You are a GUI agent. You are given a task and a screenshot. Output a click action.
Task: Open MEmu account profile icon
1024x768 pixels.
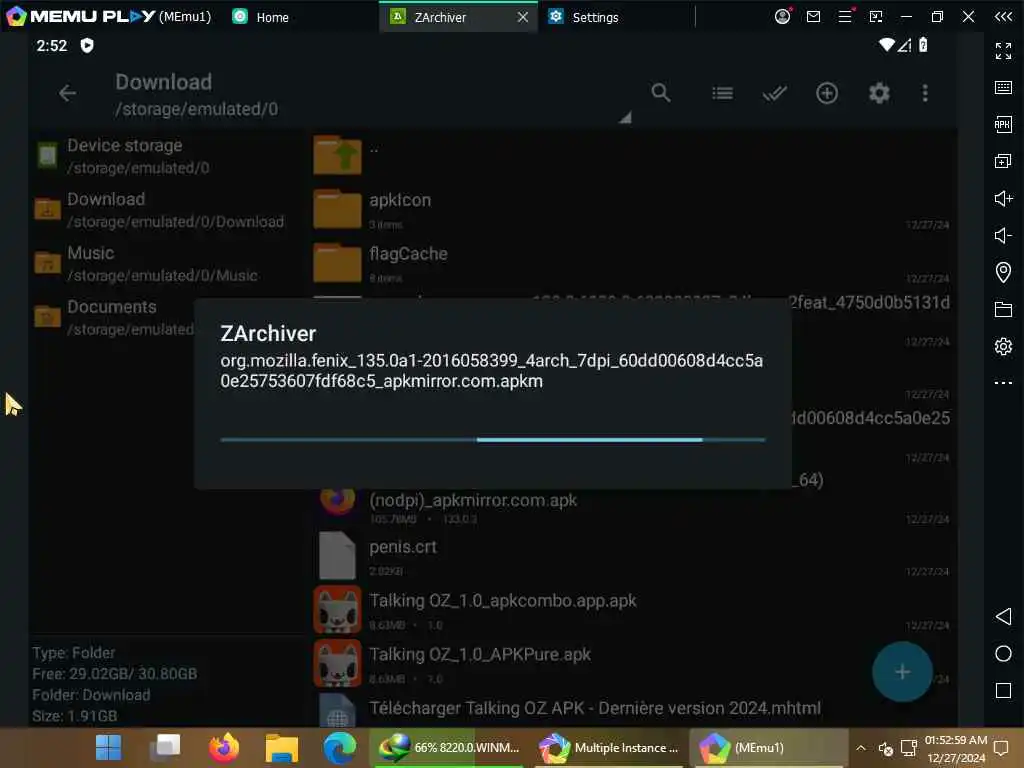[x=782, y=16]
